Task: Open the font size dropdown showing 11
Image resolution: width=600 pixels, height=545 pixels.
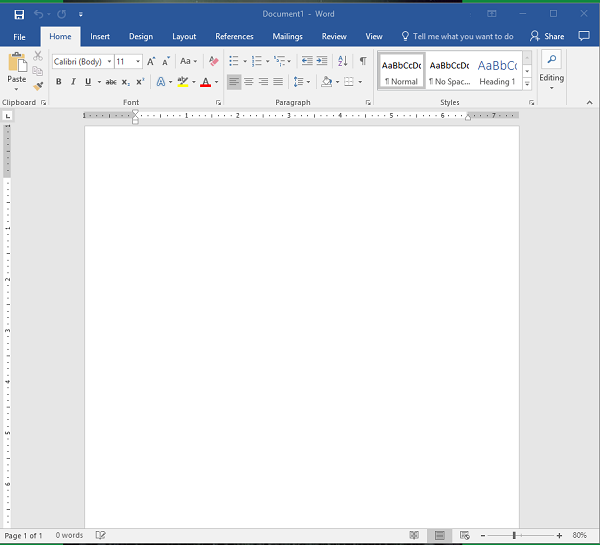Action: [138, 62]
